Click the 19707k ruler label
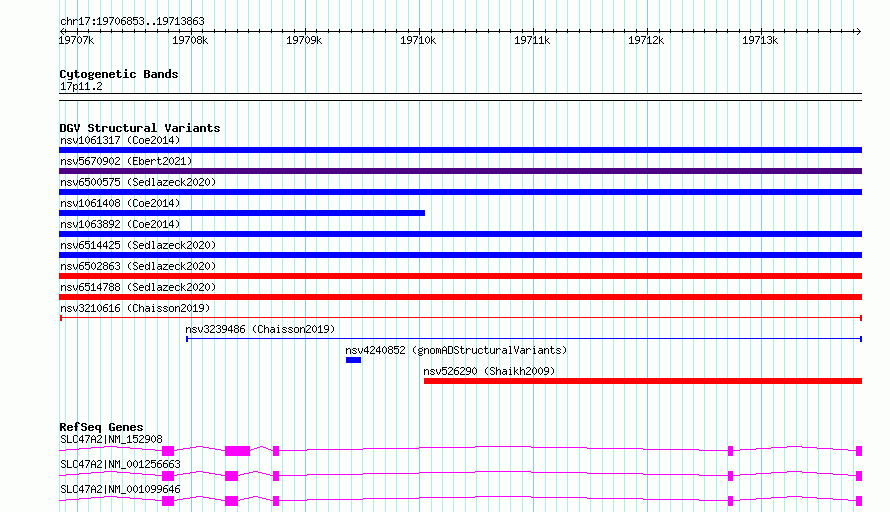Image resolution: width=890 pixels, height=512 pixels. click(x=77, y=40)
